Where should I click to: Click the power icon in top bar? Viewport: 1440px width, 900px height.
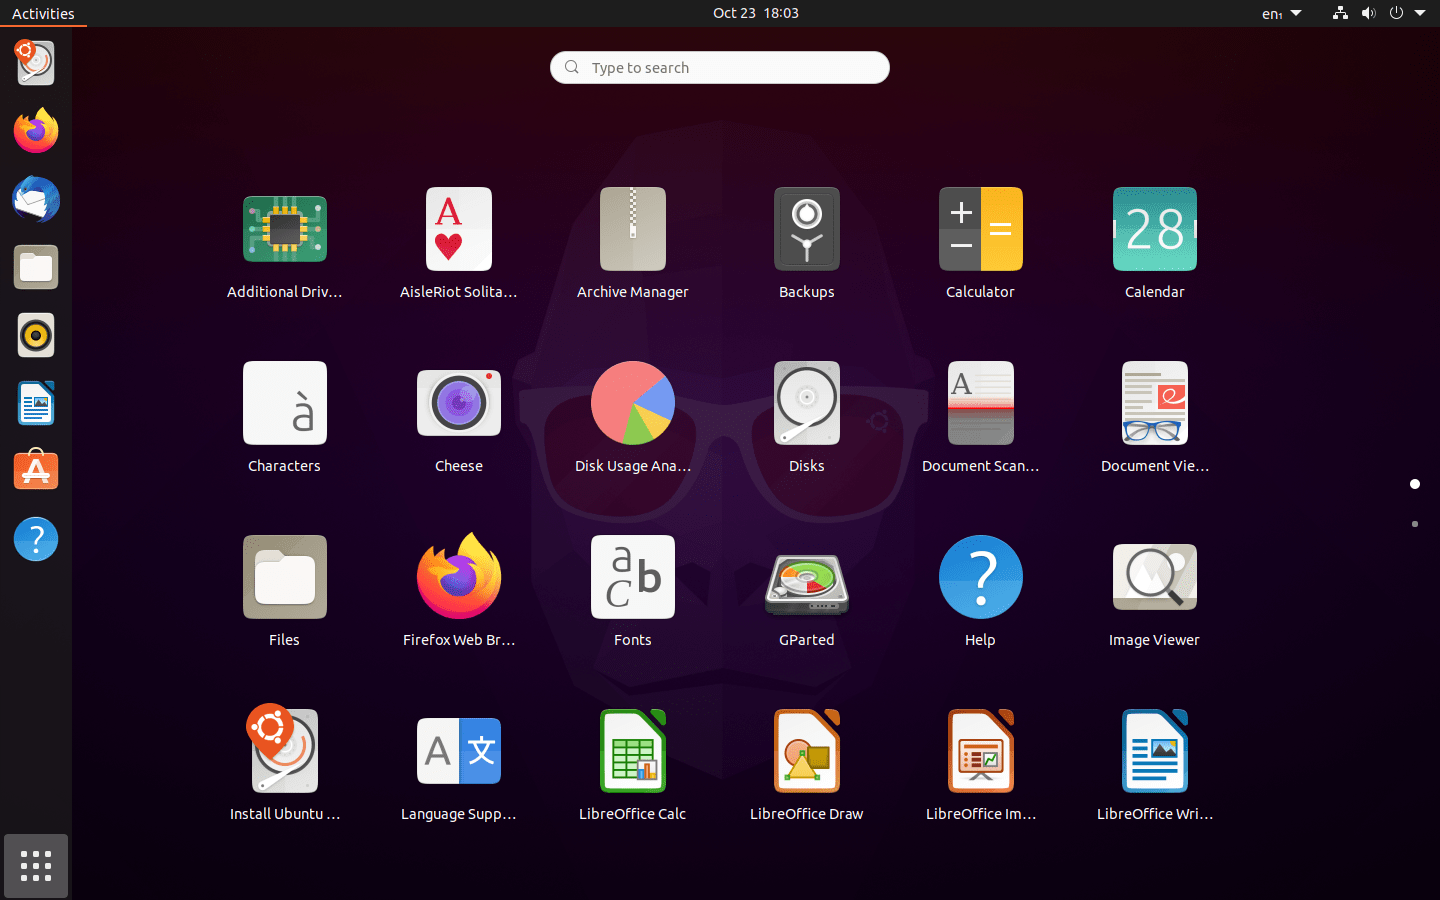point(1396,13)
